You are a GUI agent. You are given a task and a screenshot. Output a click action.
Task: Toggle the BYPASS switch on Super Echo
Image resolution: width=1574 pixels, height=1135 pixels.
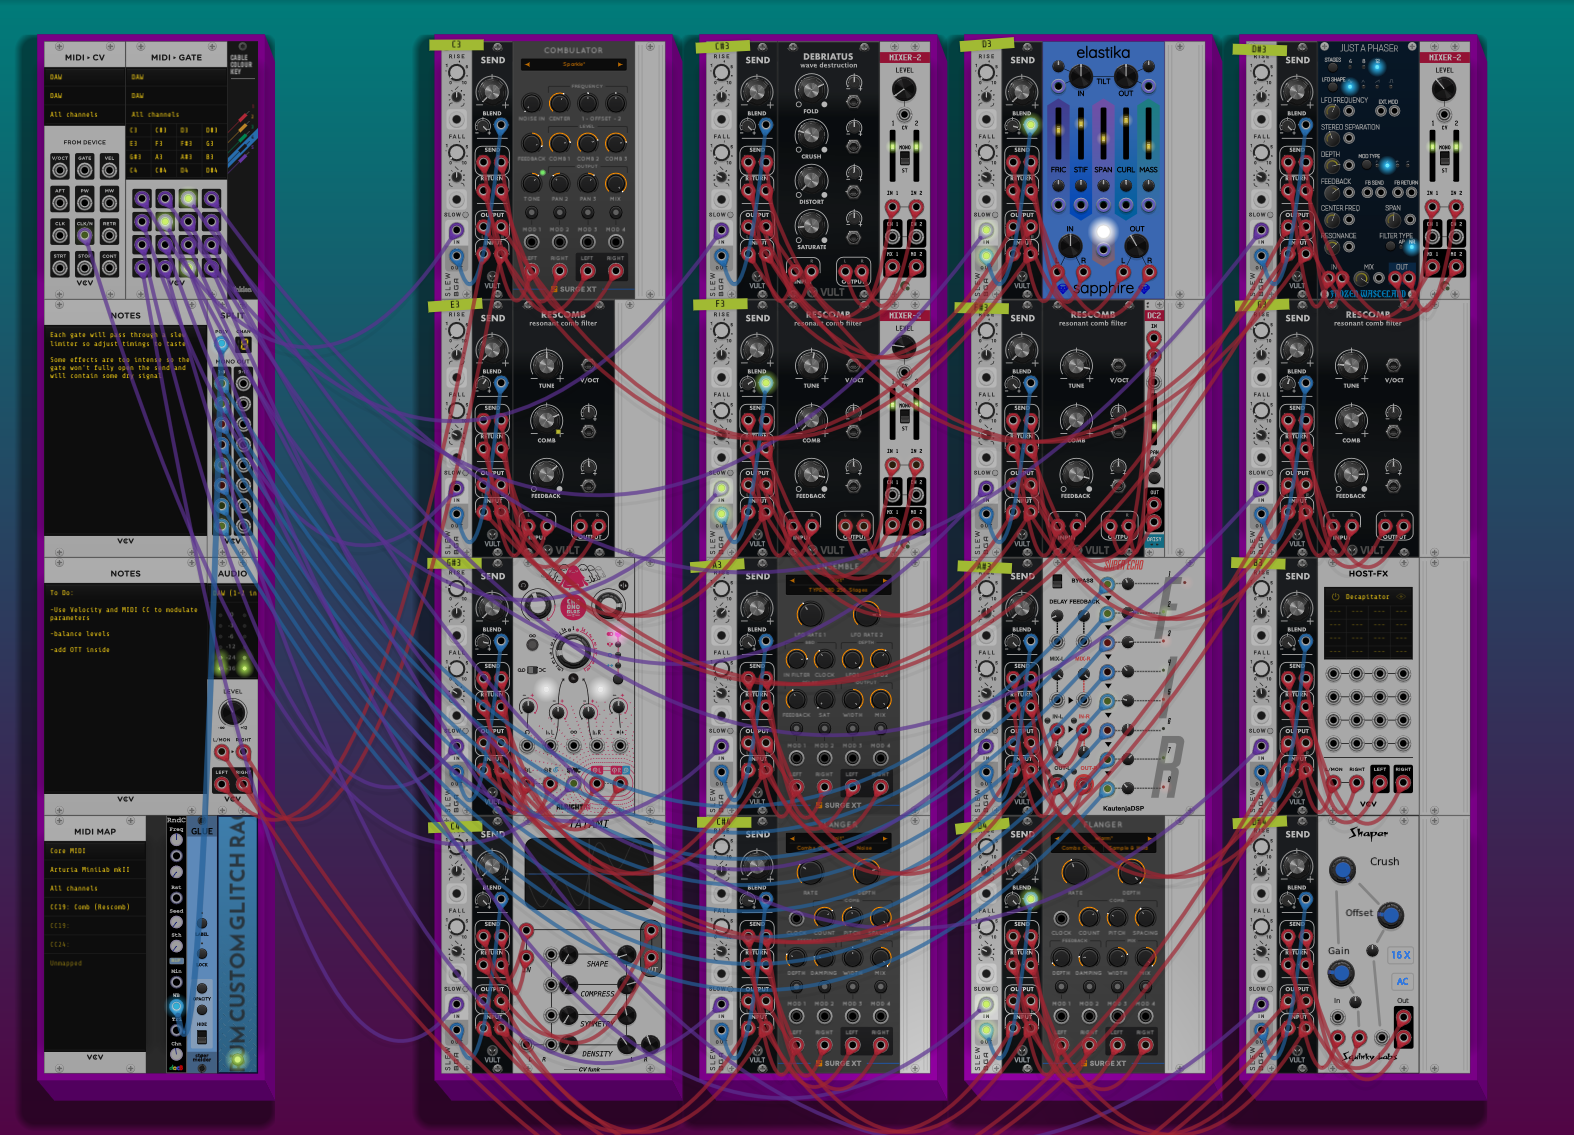click(1057, 581)
